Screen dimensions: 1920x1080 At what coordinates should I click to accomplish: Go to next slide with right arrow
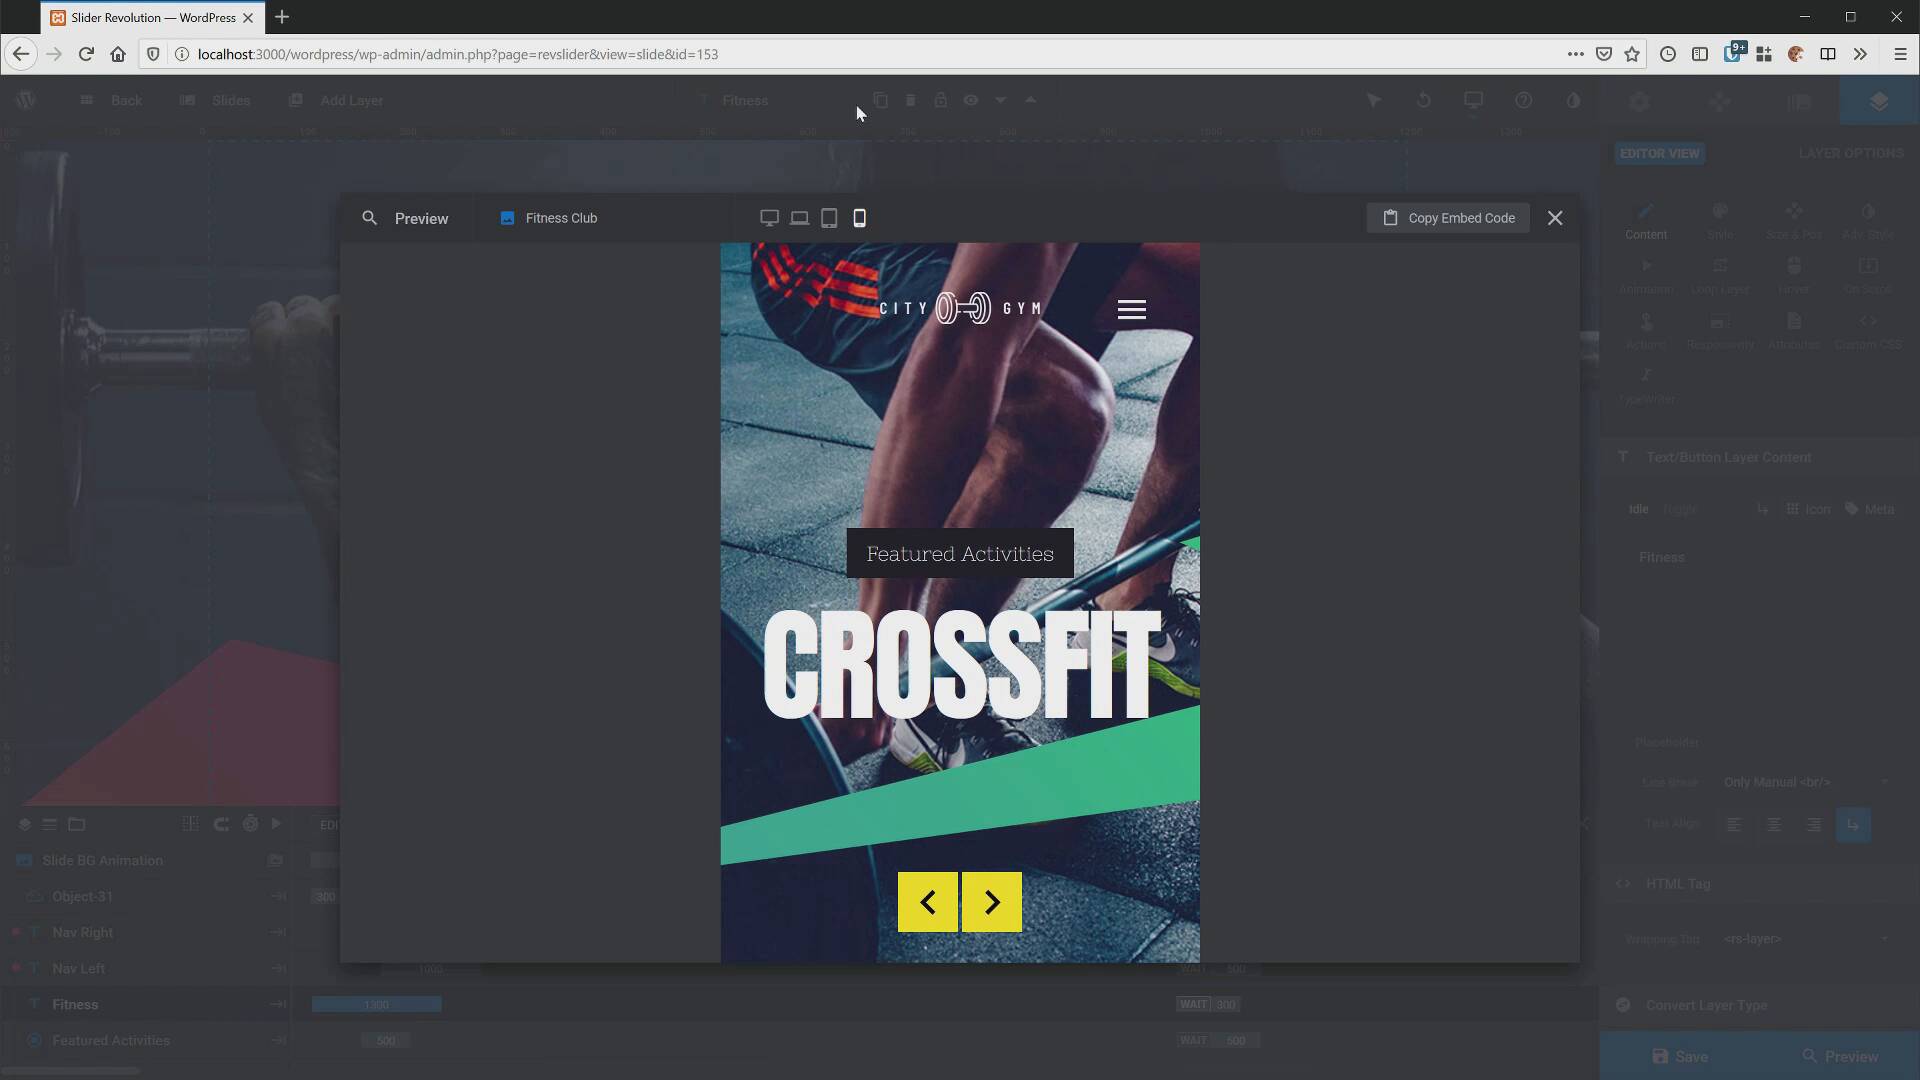click(x=992, y=902)
